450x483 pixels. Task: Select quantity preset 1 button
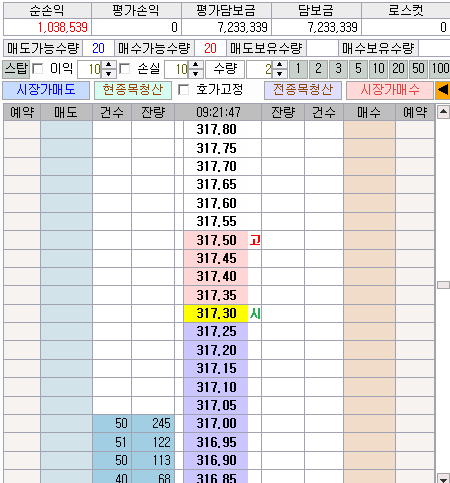tap(298, 69)
